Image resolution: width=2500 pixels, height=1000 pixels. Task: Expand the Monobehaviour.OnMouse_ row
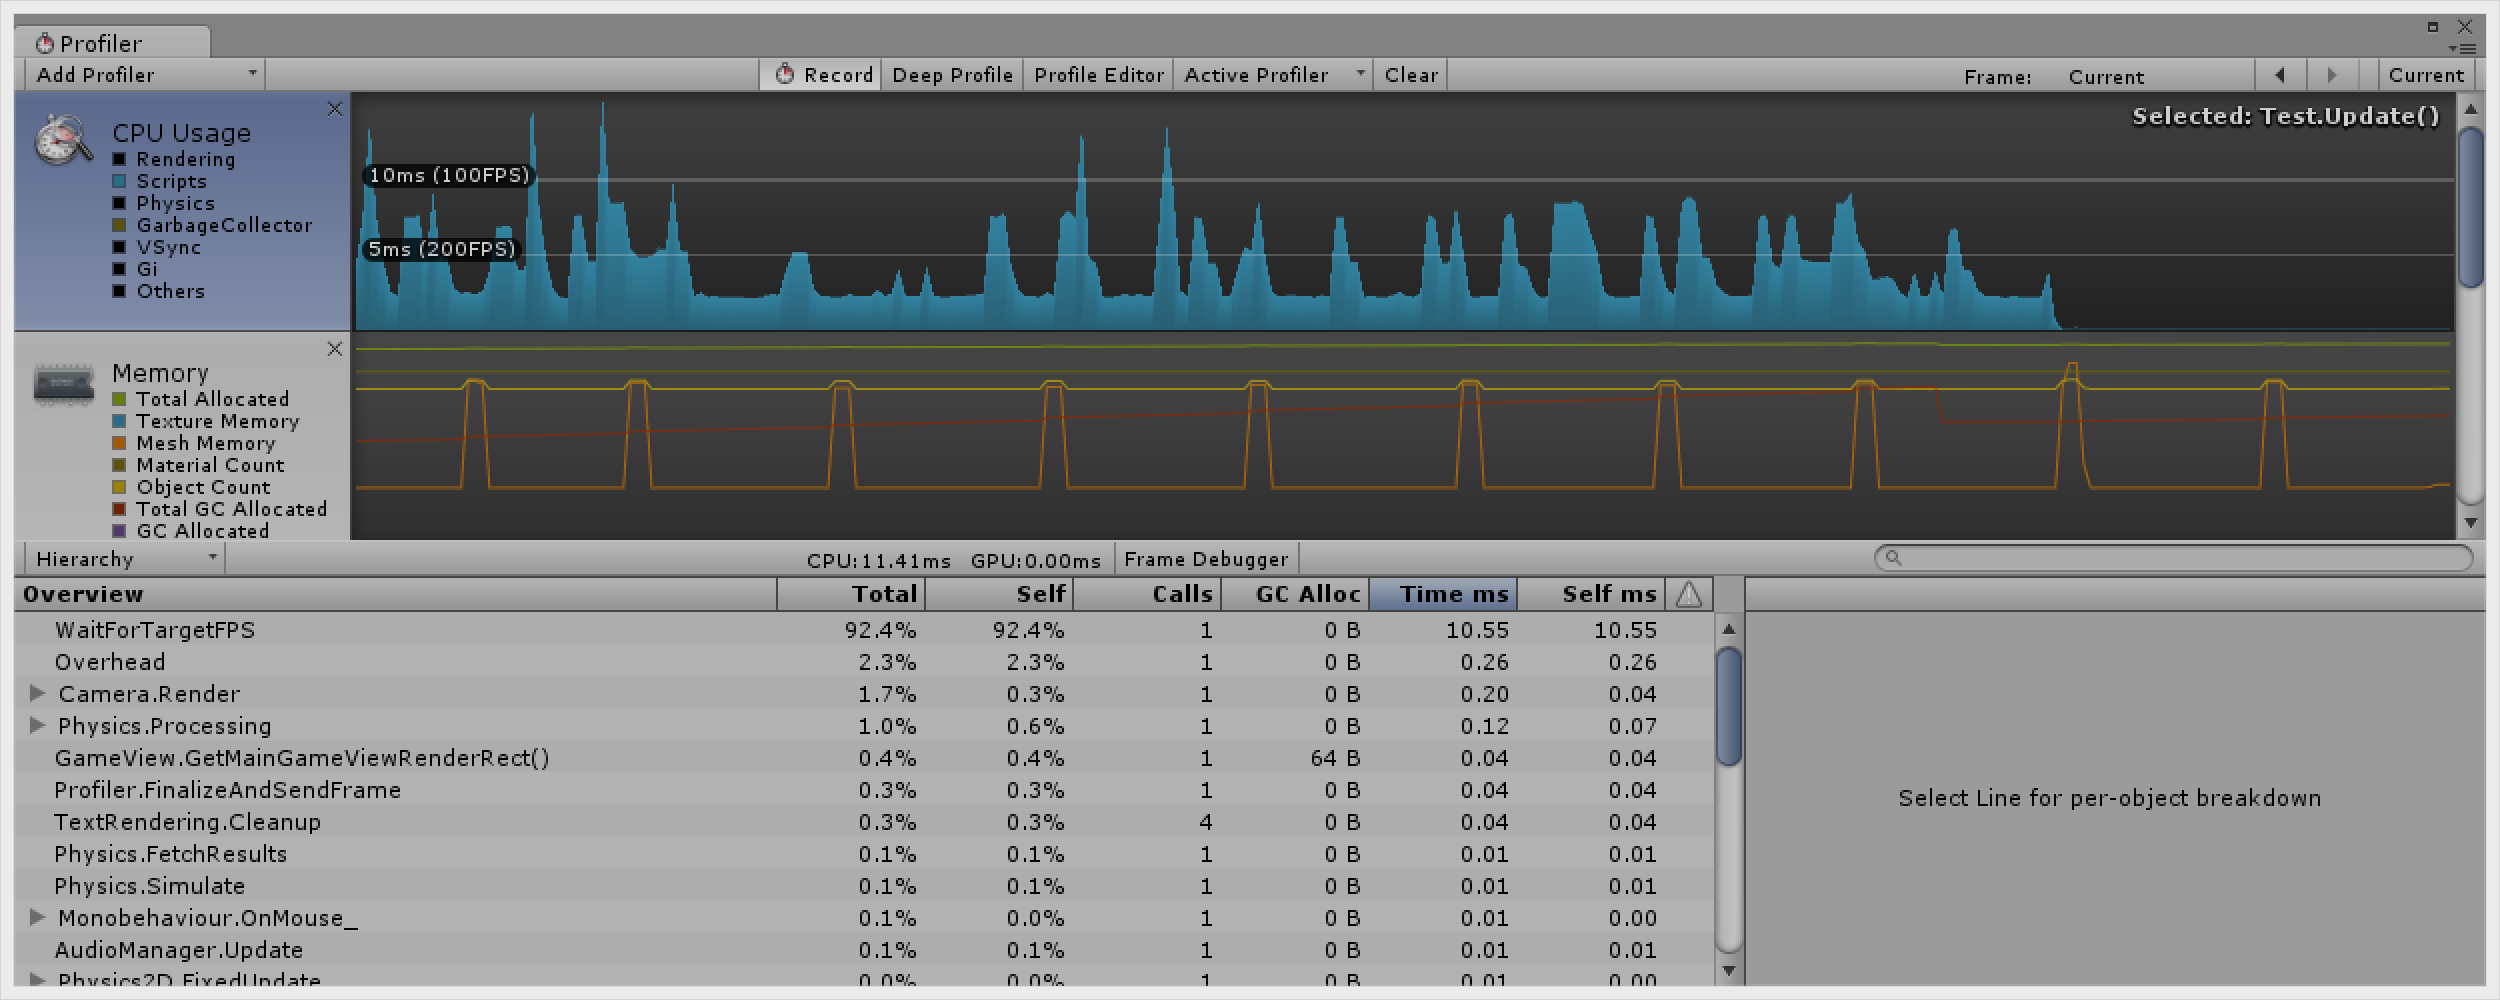[x=38, y=917]
